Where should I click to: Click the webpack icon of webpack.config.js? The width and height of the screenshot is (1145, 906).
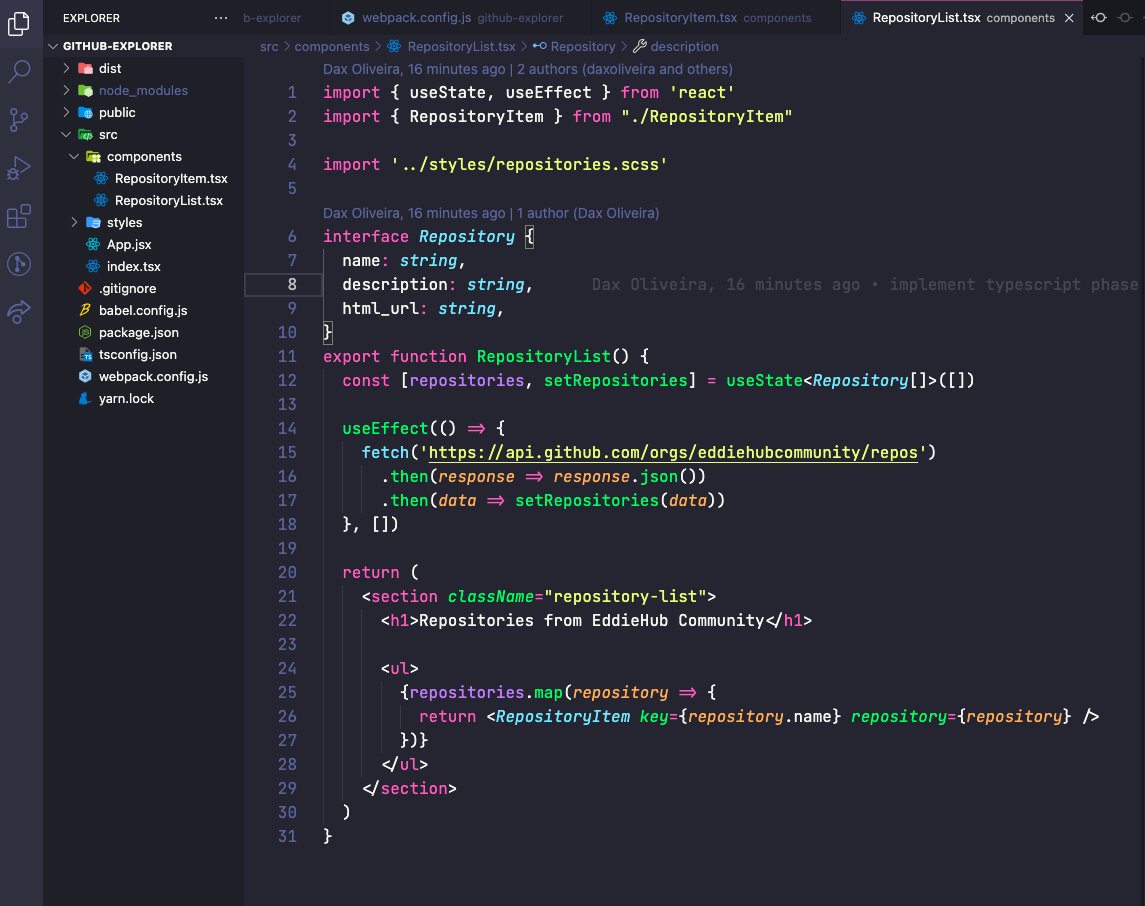point(85,376)
